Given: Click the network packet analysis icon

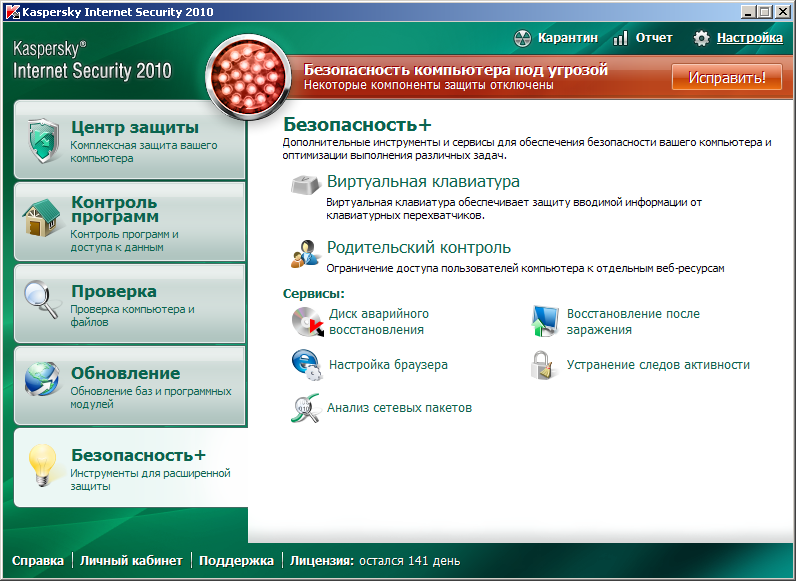Looking at the screenshot, I should [x=305, y=408].
